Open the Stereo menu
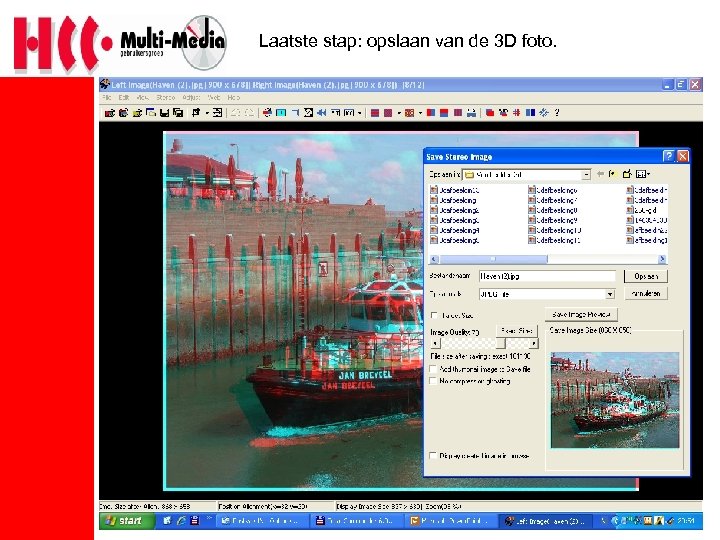Viewport: 720px width, 540px height. click(165, 97)
